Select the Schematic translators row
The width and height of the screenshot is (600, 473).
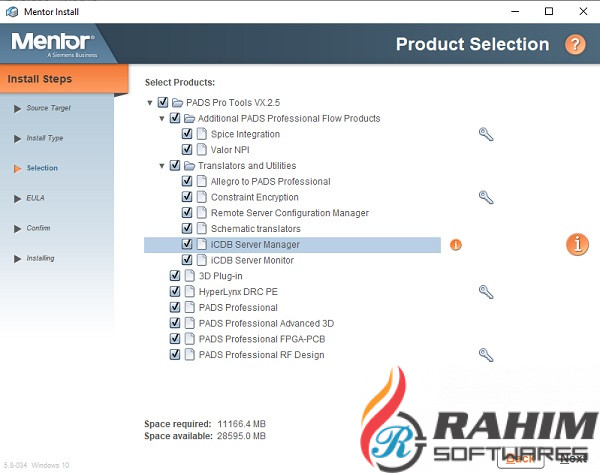point(256,229)
